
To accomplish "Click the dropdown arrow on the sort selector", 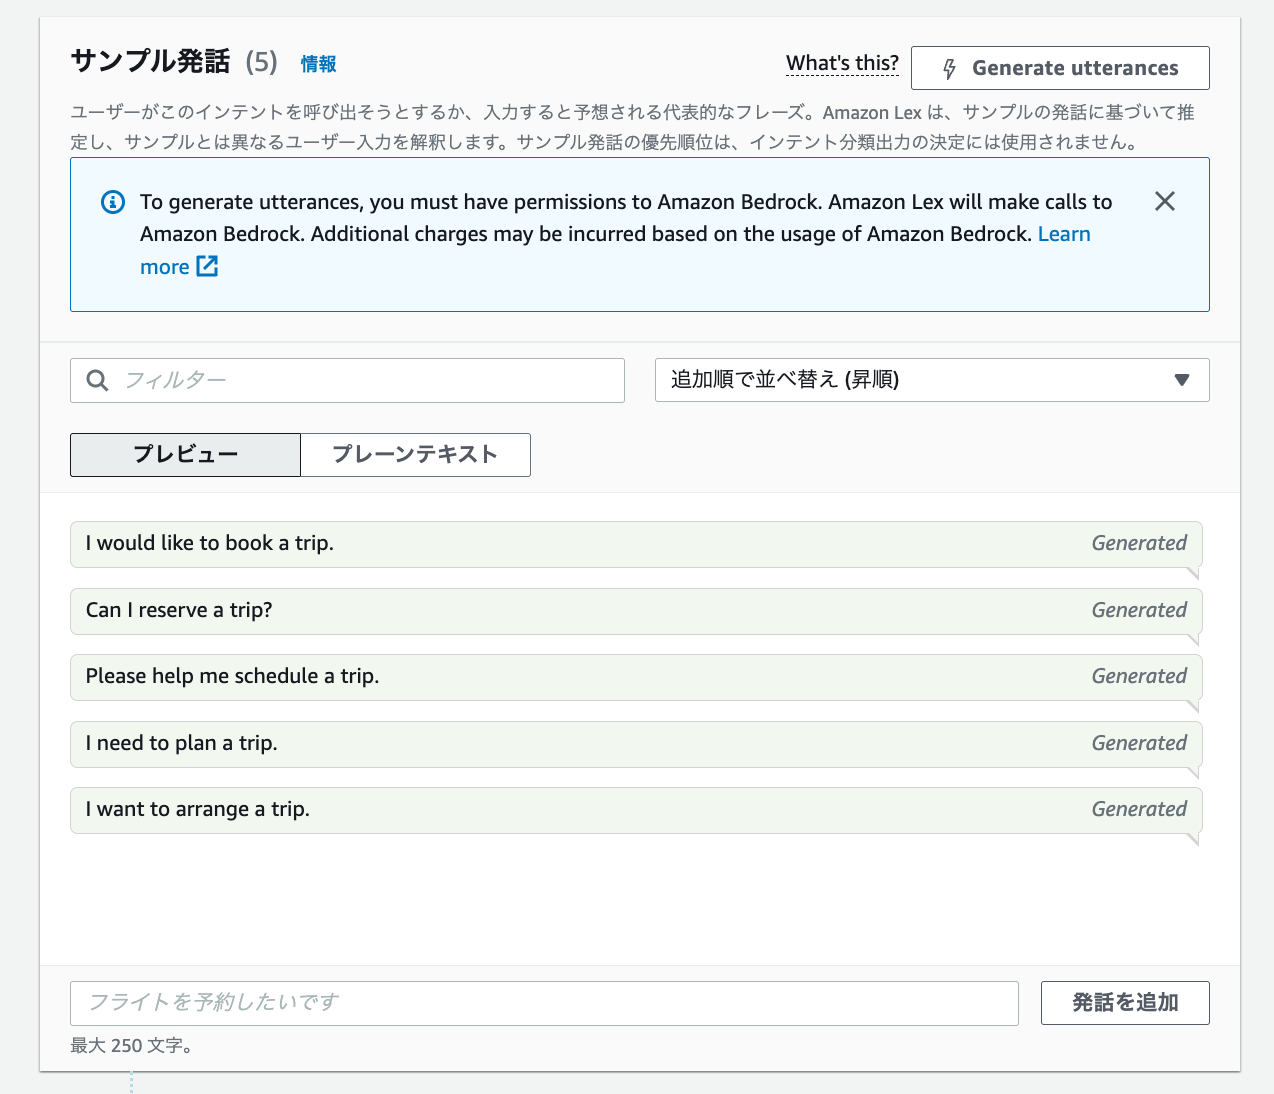I will 1182,380.
